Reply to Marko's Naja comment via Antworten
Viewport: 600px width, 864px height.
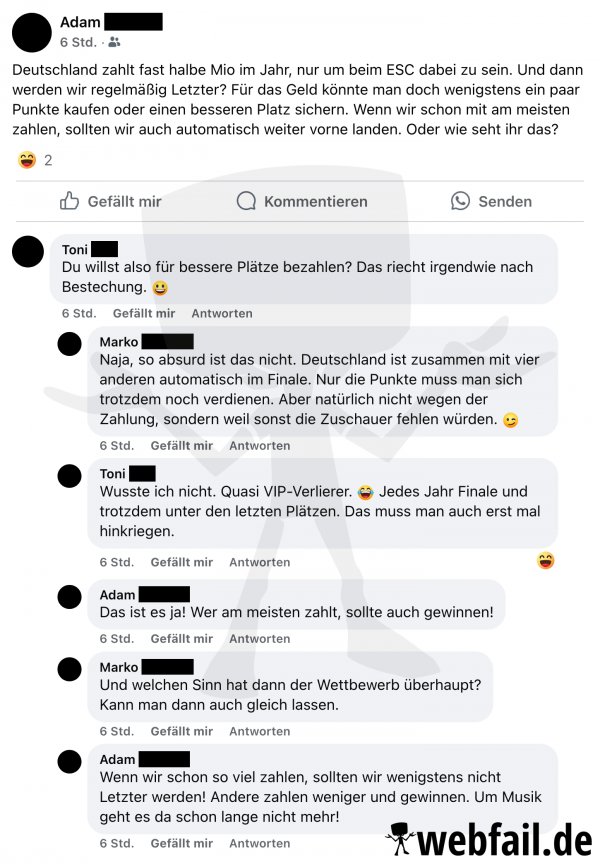click(x=260, y=446)
